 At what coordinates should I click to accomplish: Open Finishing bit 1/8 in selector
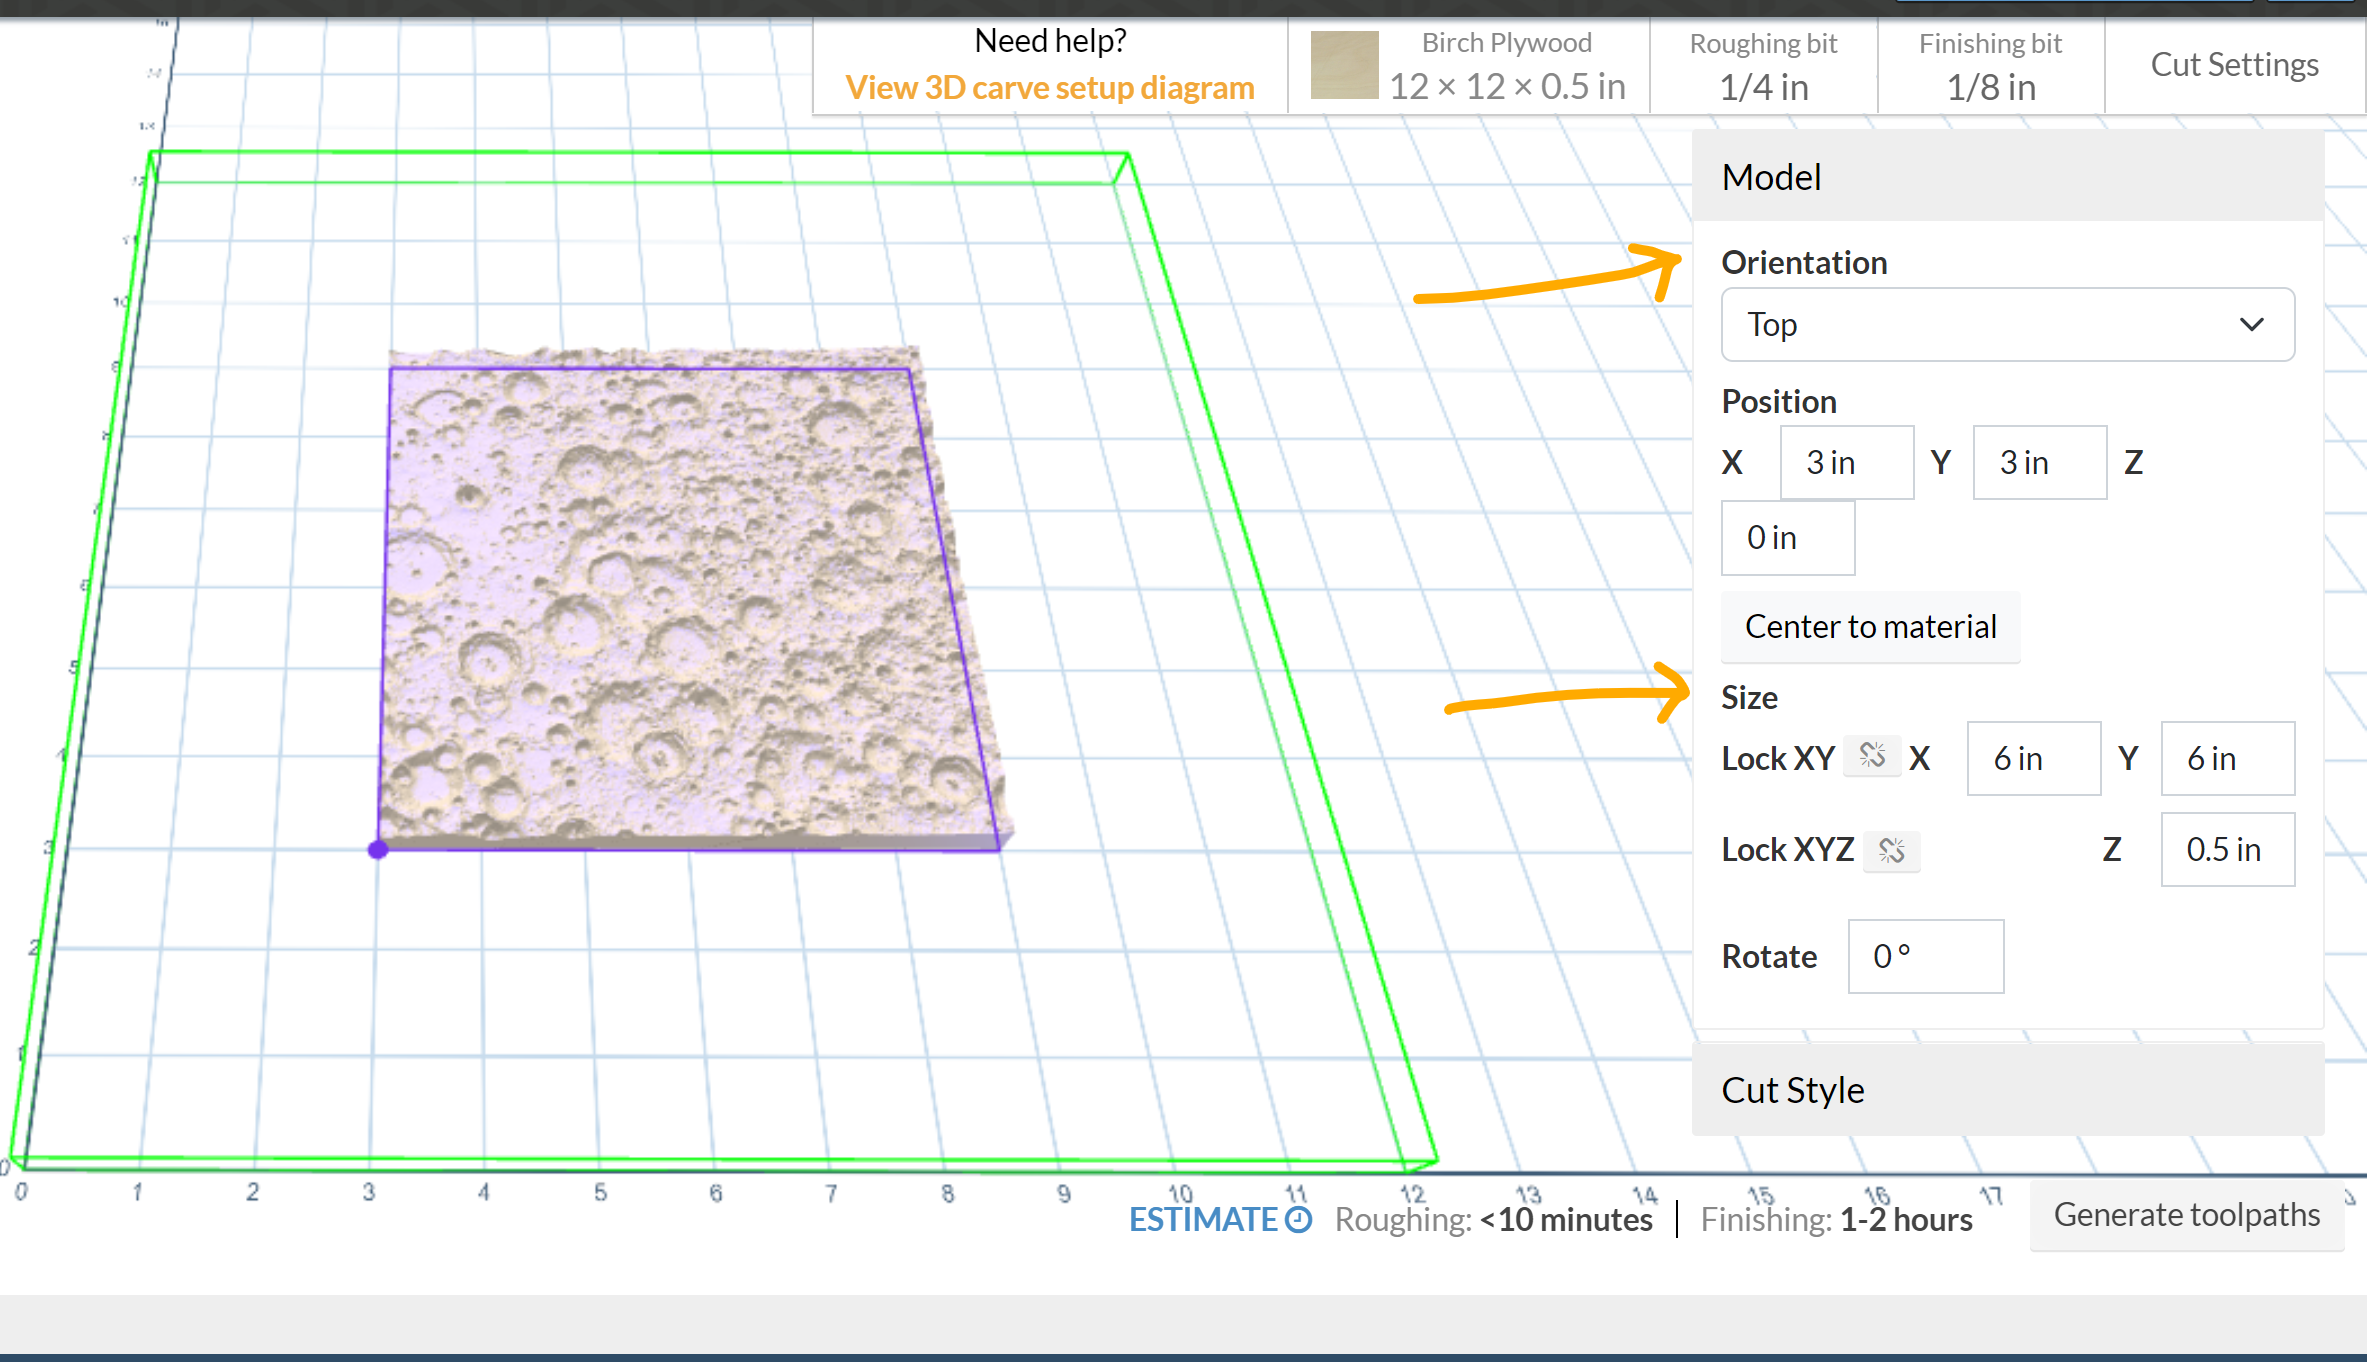click(1990, 66)
